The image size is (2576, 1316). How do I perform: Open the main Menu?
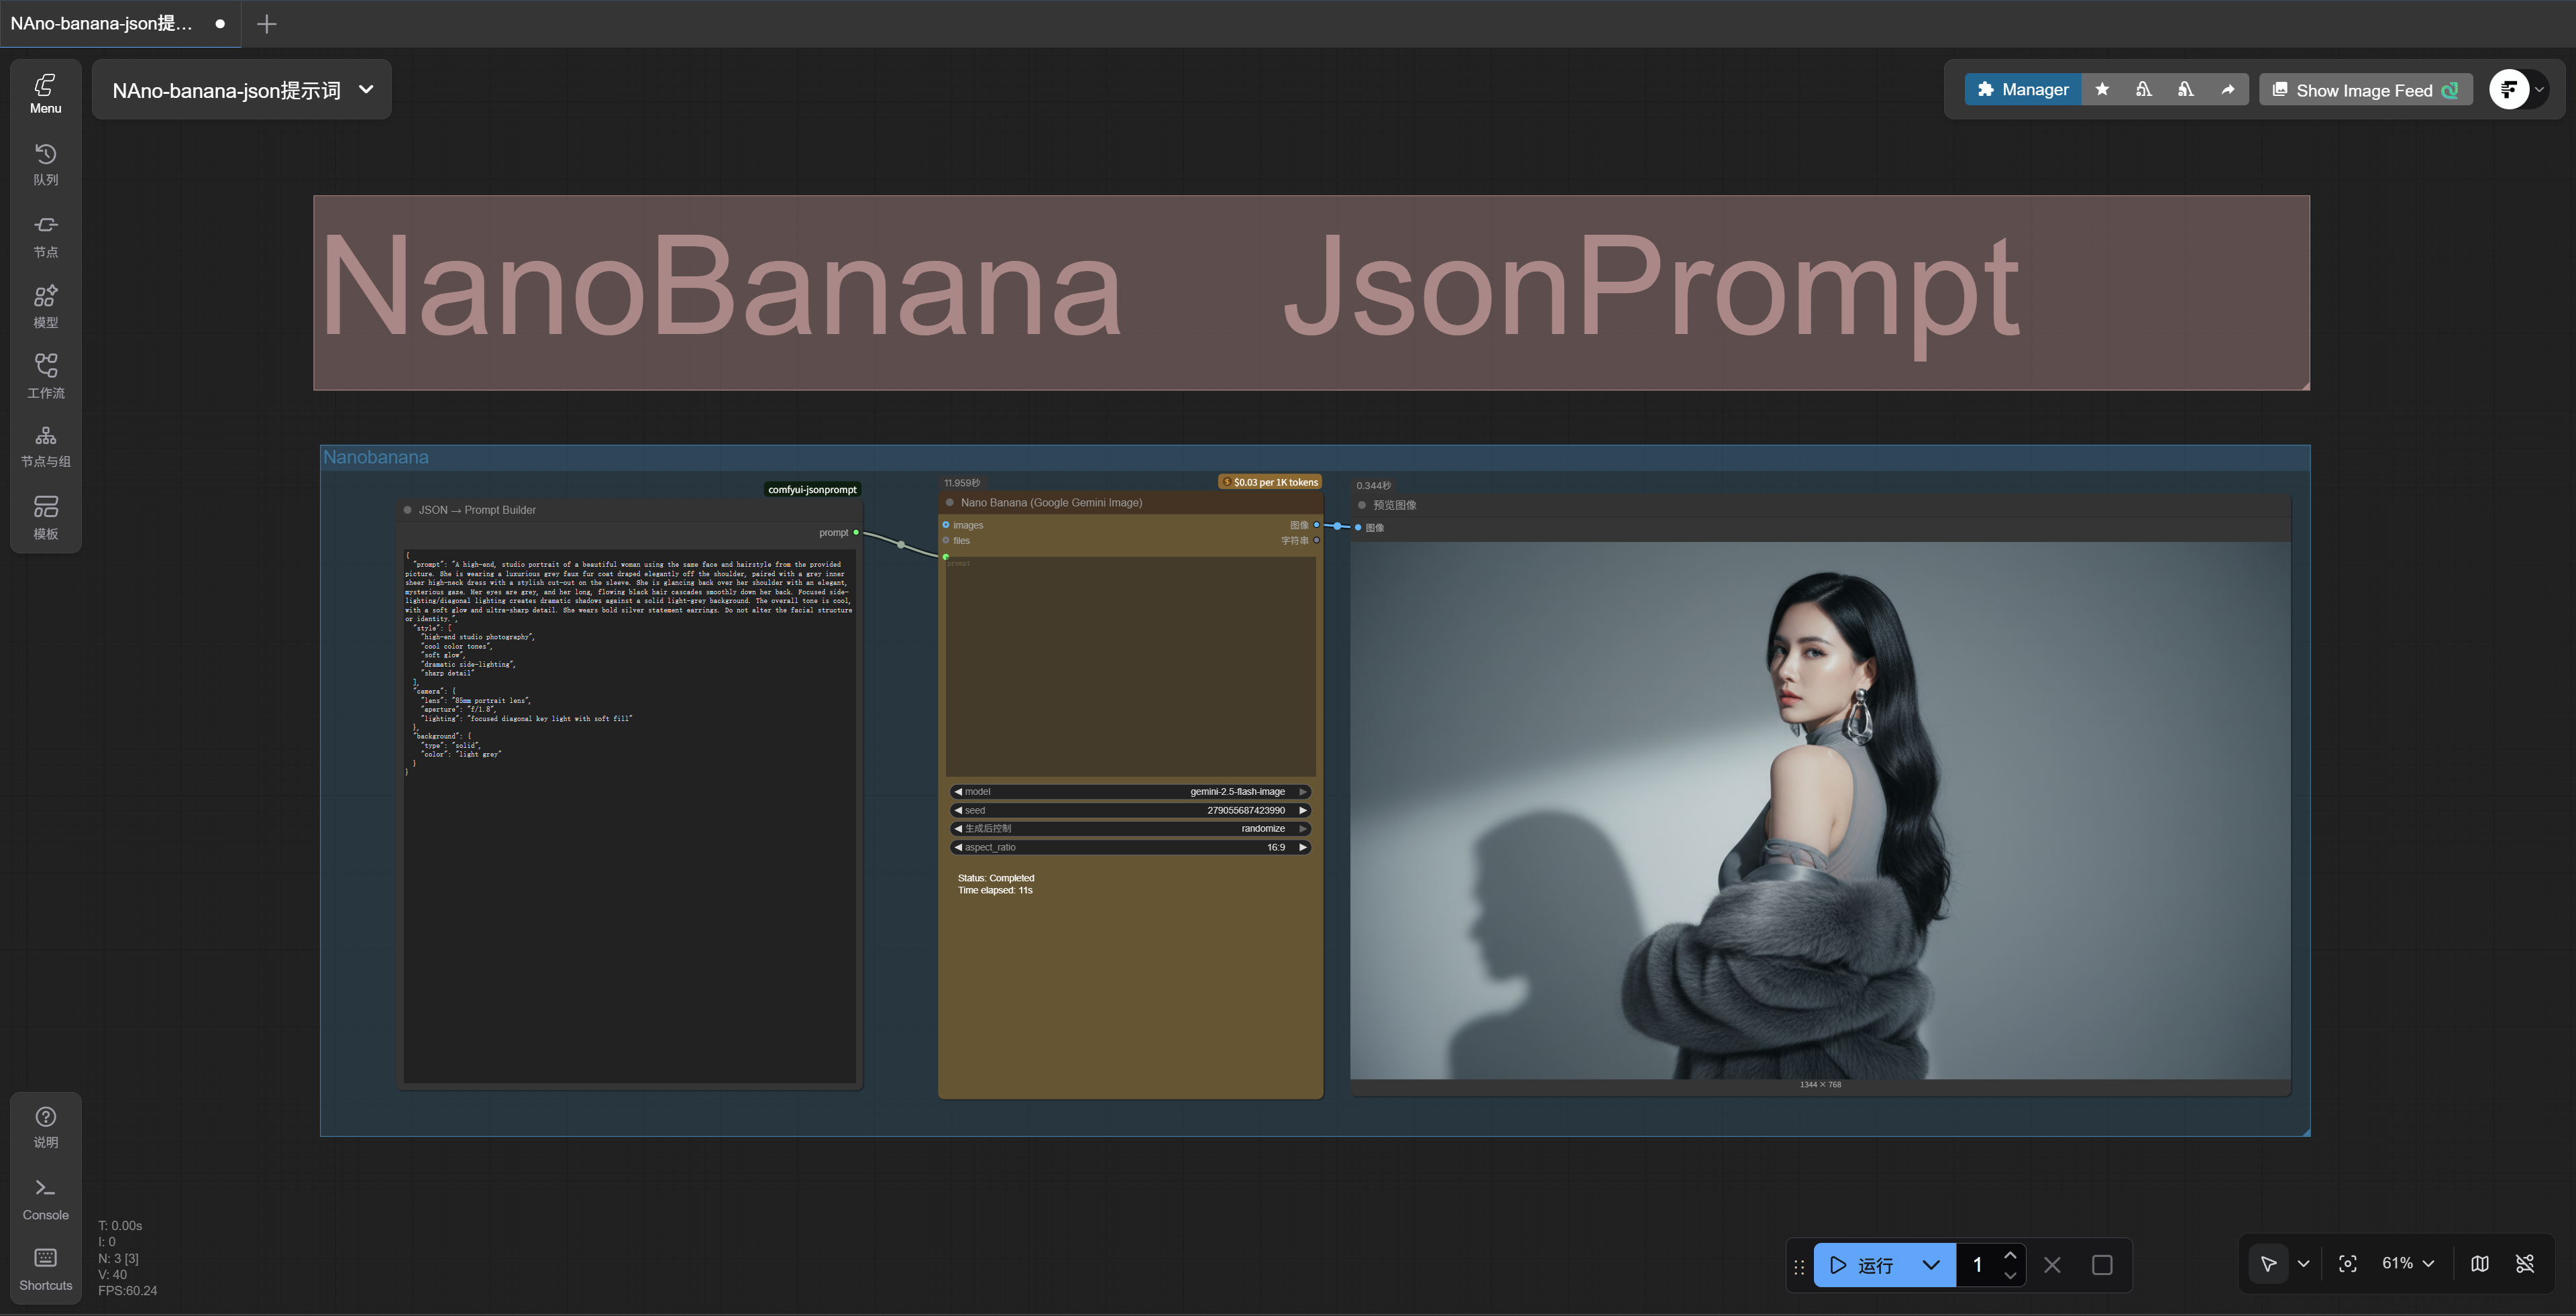coord(45,93)
